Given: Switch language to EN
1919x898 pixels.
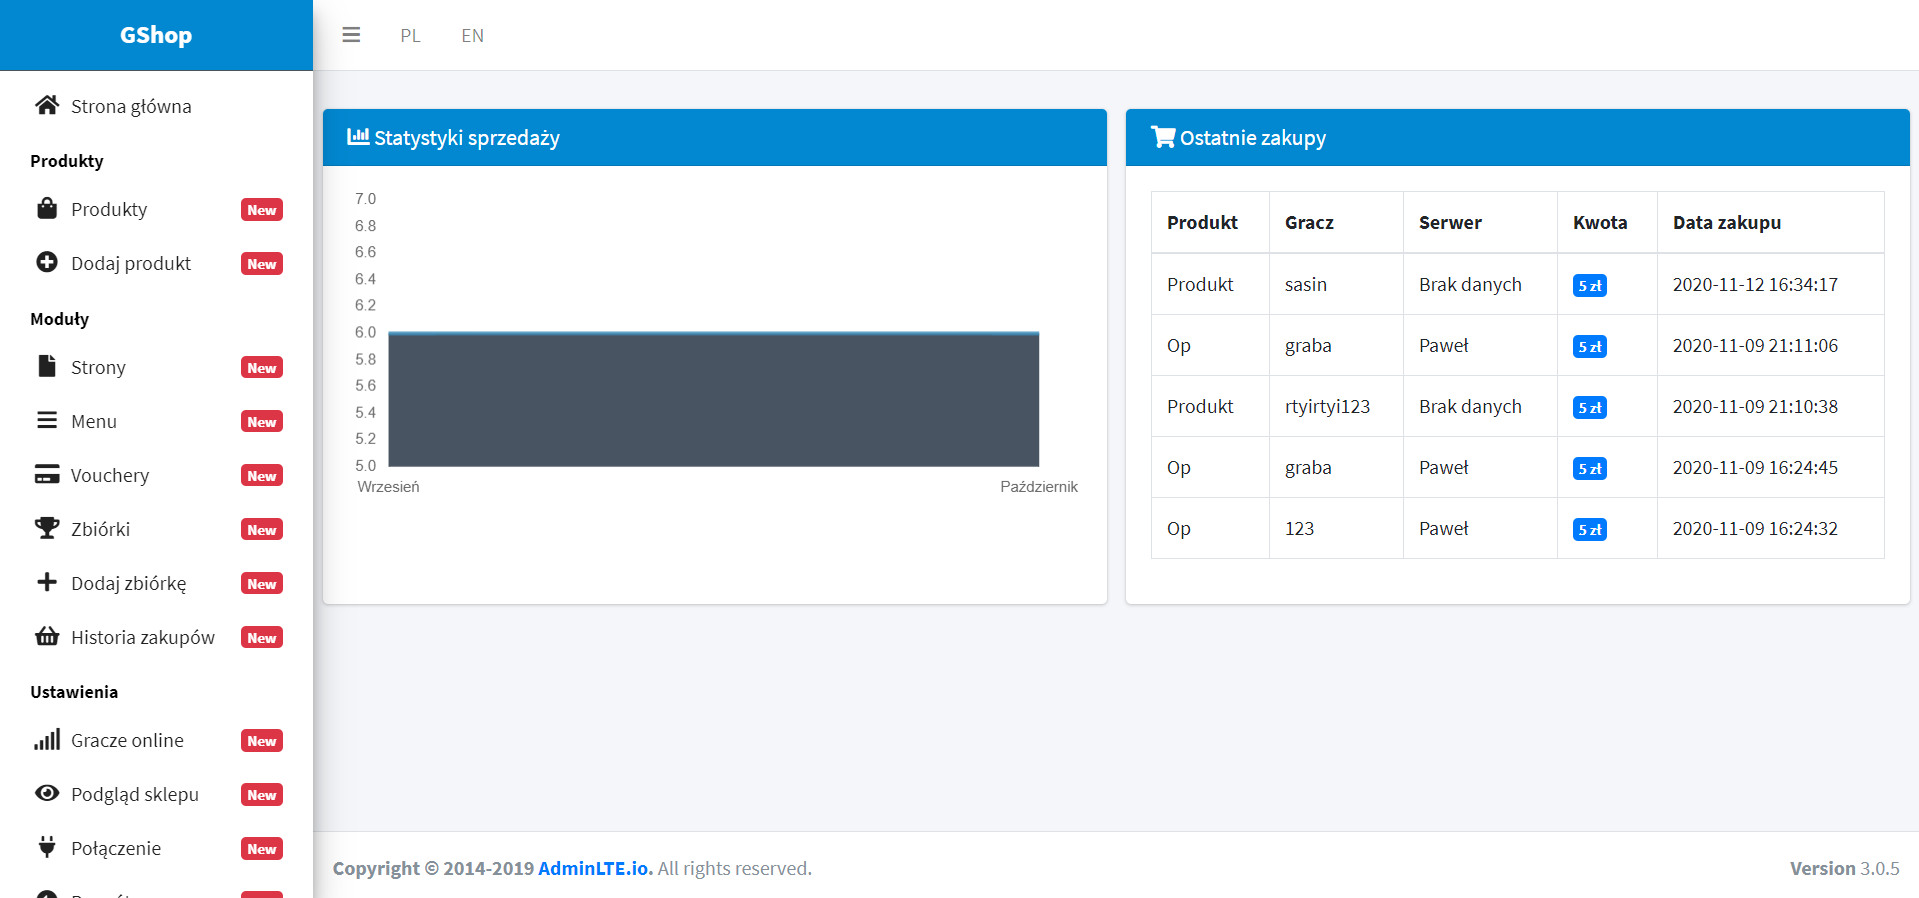Looking at the screenshot, I should [472, 36].
